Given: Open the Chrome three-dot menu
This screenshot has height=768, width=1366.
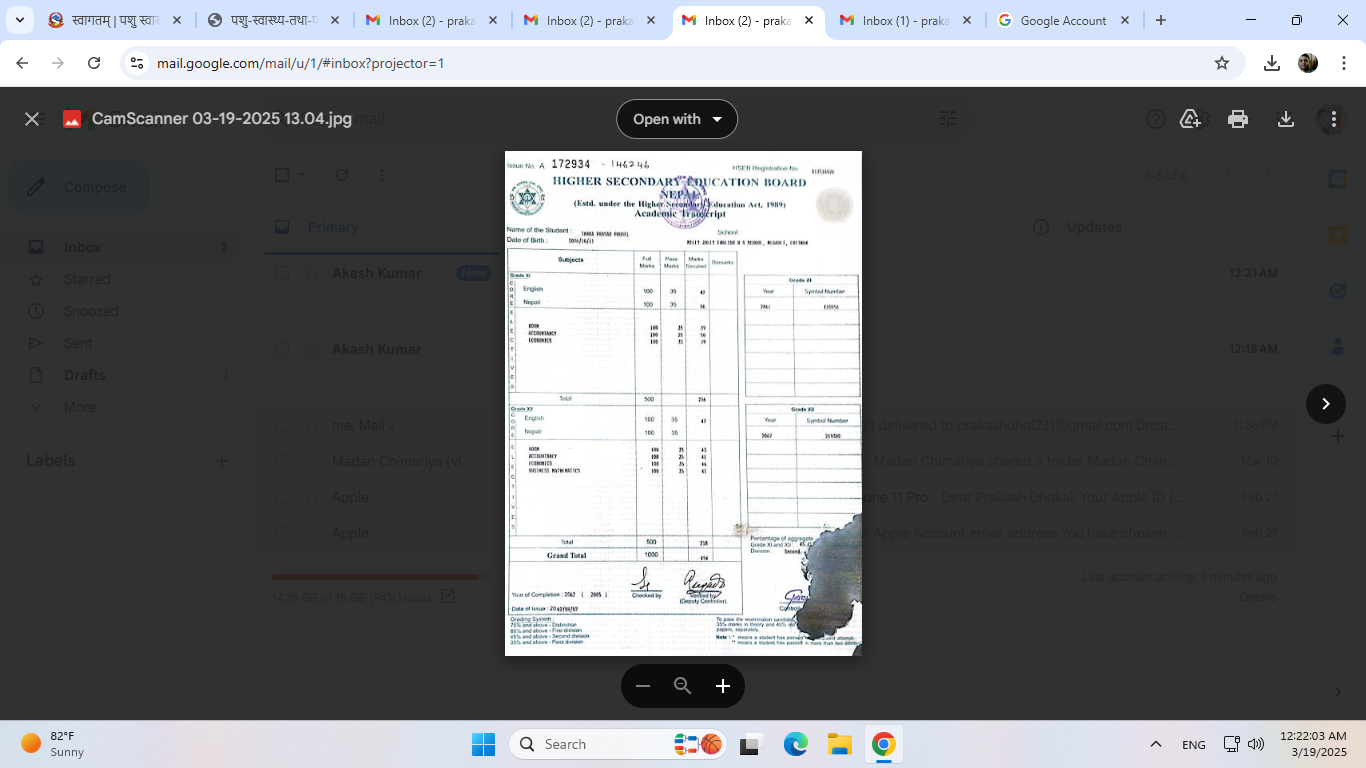Looking at the screenshot, I should click(1344, 63).
